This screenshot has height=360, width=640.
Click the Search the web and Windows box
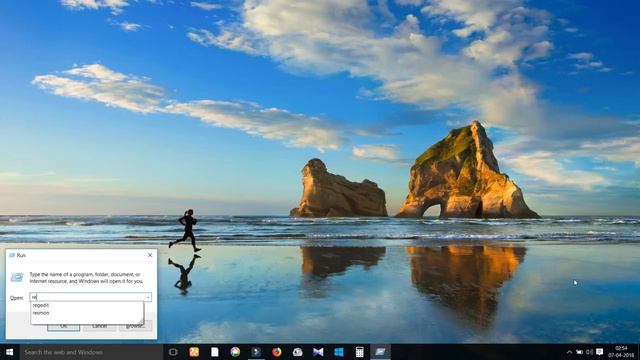(x=91, y=352)
